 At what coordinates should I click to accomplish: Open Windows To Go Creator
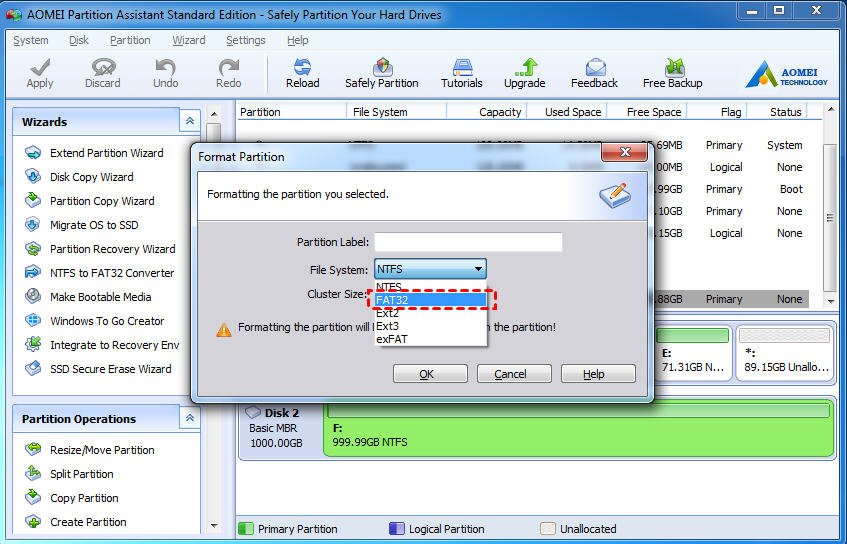[95, 321]
